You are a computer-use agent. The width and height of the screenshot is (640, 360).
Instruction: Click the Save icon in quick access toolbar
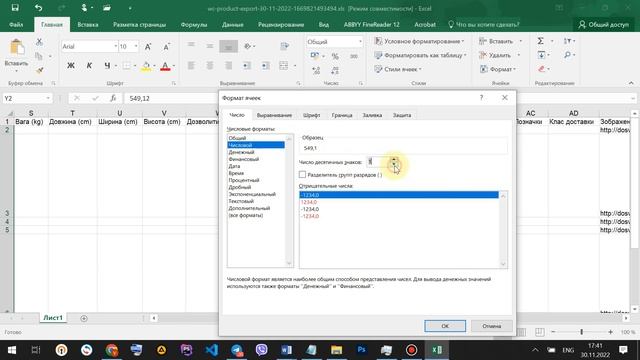(x=15, y=8)
